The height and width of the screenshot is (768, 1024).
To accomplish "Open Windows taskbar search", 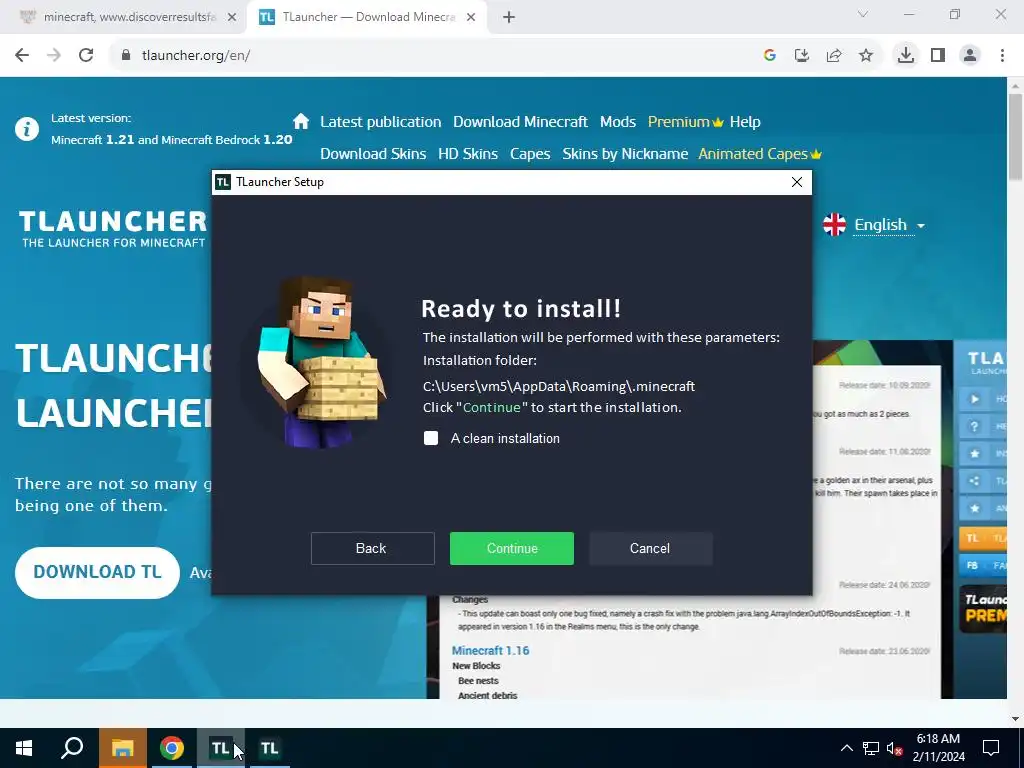I will pyautogui.click(x=72, y=748).
